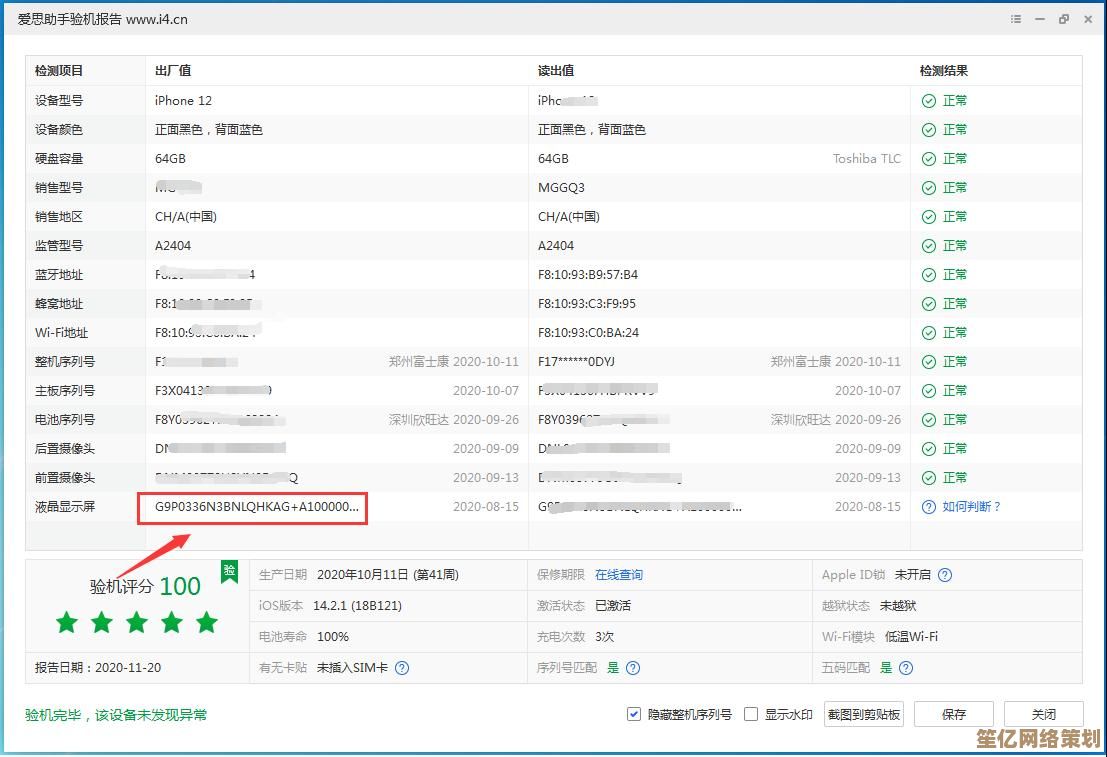This screenshot has width=1107, height=757.
Task: Restore down the report window
Action: (1063, 19)
